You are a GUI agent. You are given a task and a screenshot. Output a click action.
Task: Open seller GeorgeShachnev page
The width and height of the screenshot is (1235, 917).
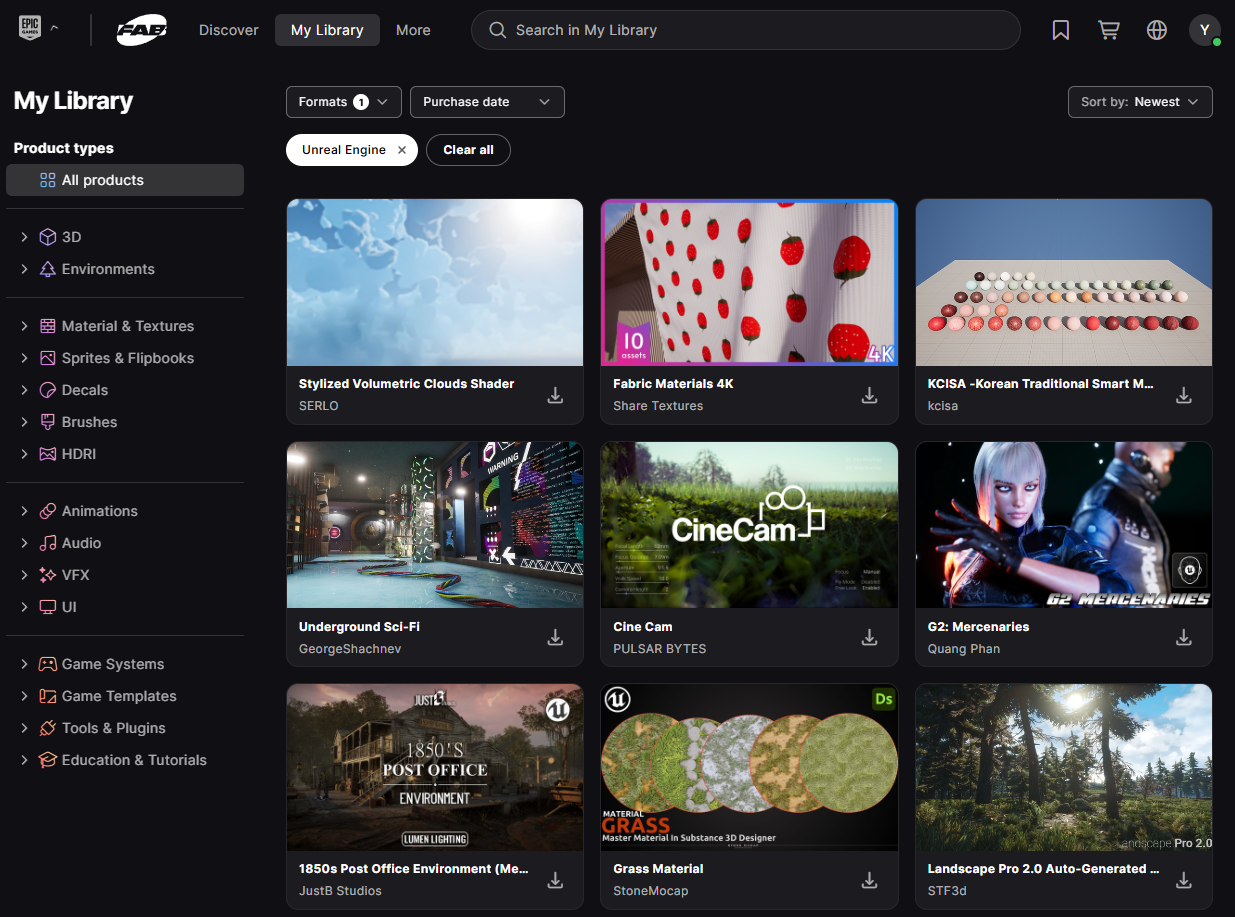(x=350, y=649)
